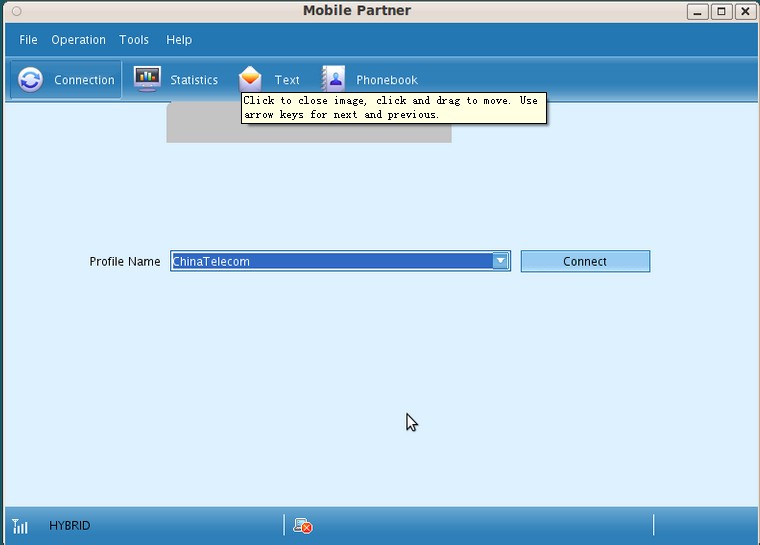Open the Connection tab icon
Image resolution: width=760 pixels, height=545 pixels.
31,80
